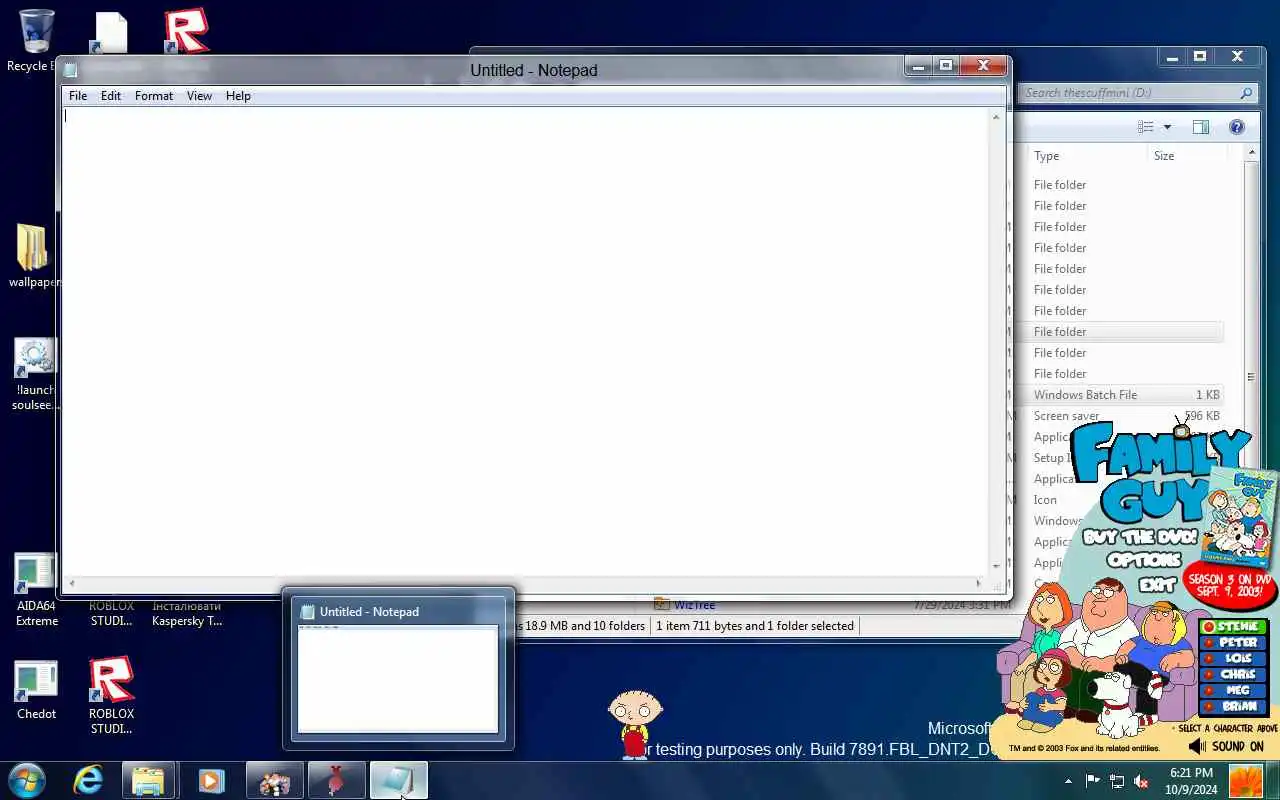Open the Notepad Help menu
The height and width of the screenshot is (800, 1280).
point(238,96)
